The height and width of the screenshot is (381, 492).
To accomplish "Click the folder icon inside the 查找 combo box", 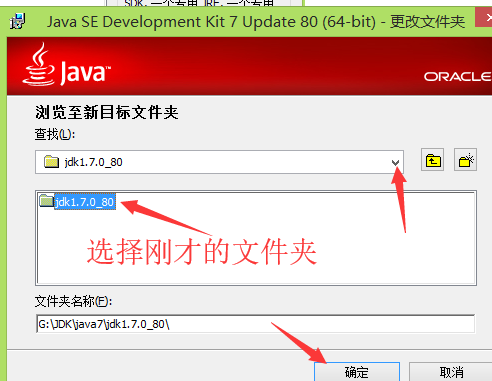I will [x=51, y=162].
